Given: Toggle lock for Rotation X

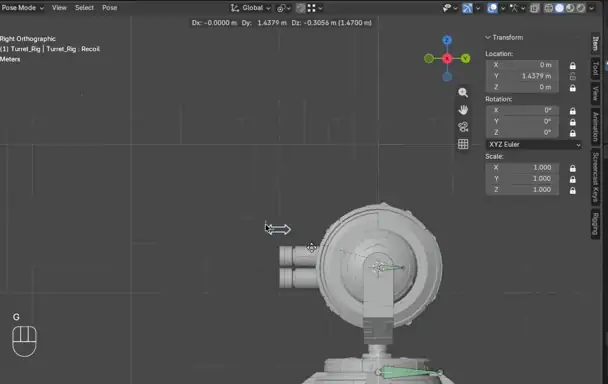Looking at the screenshot, I should pyautogui.click(x=573, y=111).
